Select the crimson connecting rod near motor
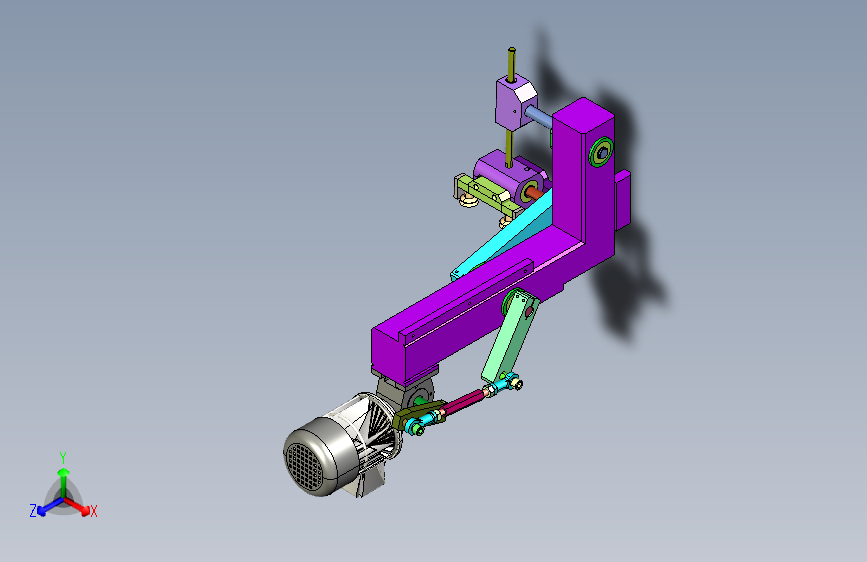Viewport: 867px width, 562px height. click(x=463, y=403)
